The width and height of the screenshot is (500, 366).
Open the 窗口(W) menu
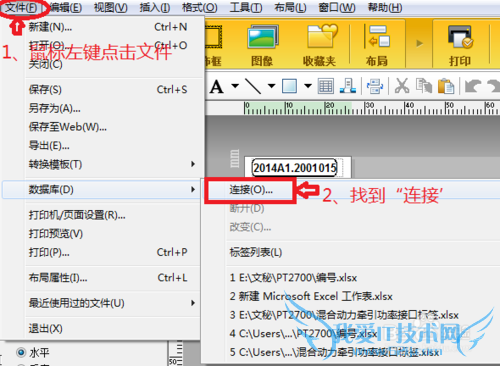(x=337, y=7)
